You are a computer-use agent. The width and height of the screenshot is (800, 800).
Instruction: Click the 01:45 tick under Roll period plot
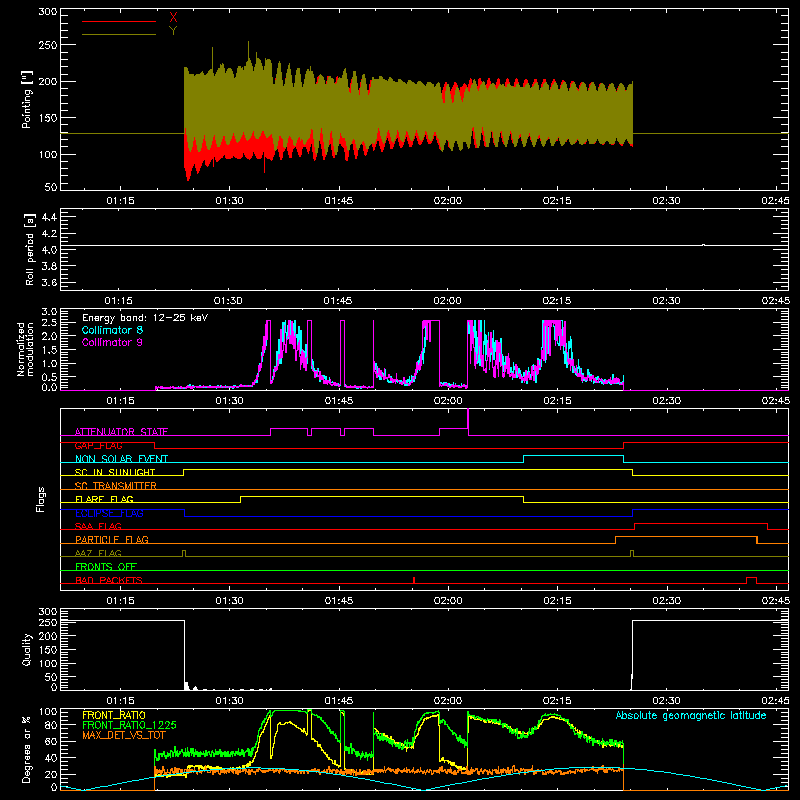338,301
